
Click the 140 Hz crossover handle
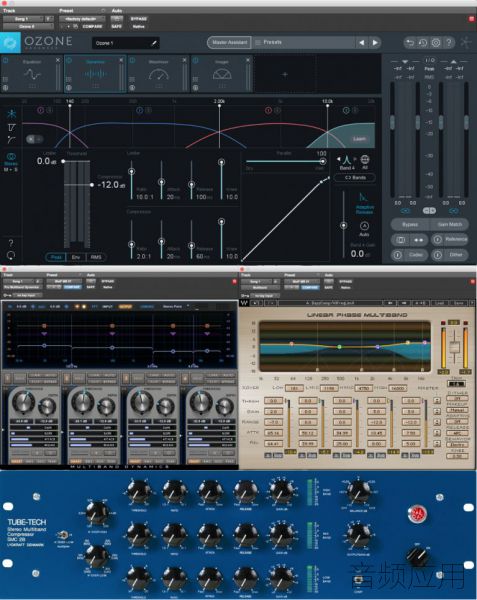click(x=70, y=105)
